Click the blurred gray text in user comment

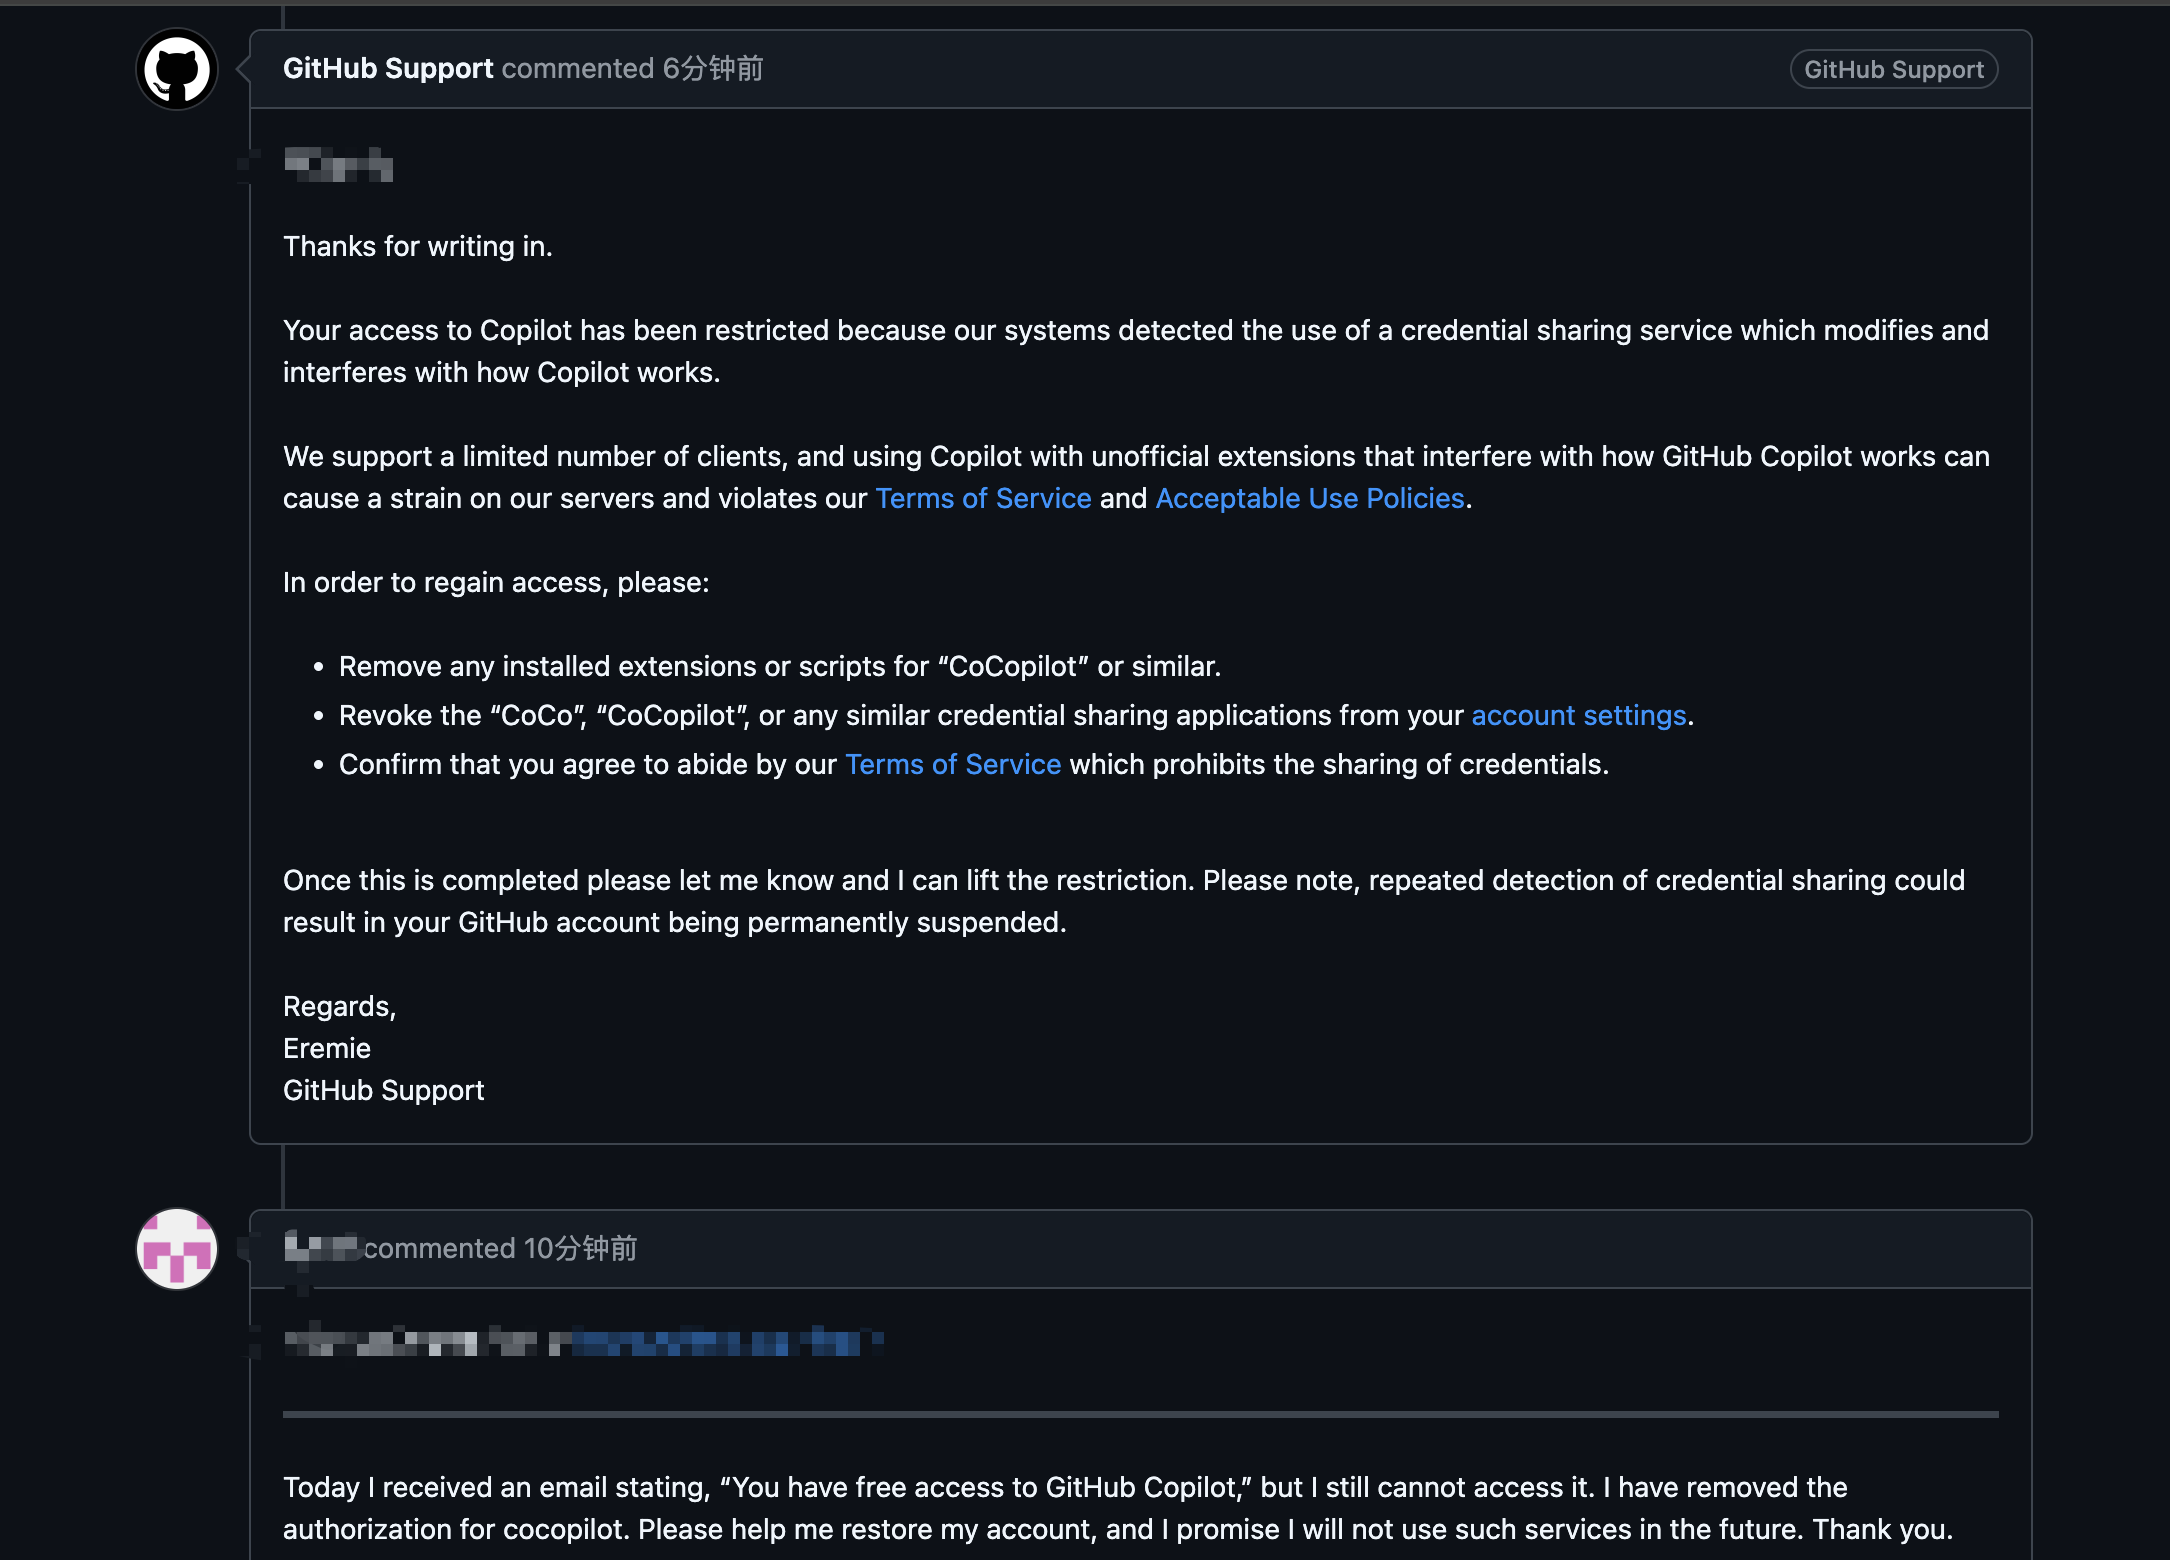tap(410, 1341)
